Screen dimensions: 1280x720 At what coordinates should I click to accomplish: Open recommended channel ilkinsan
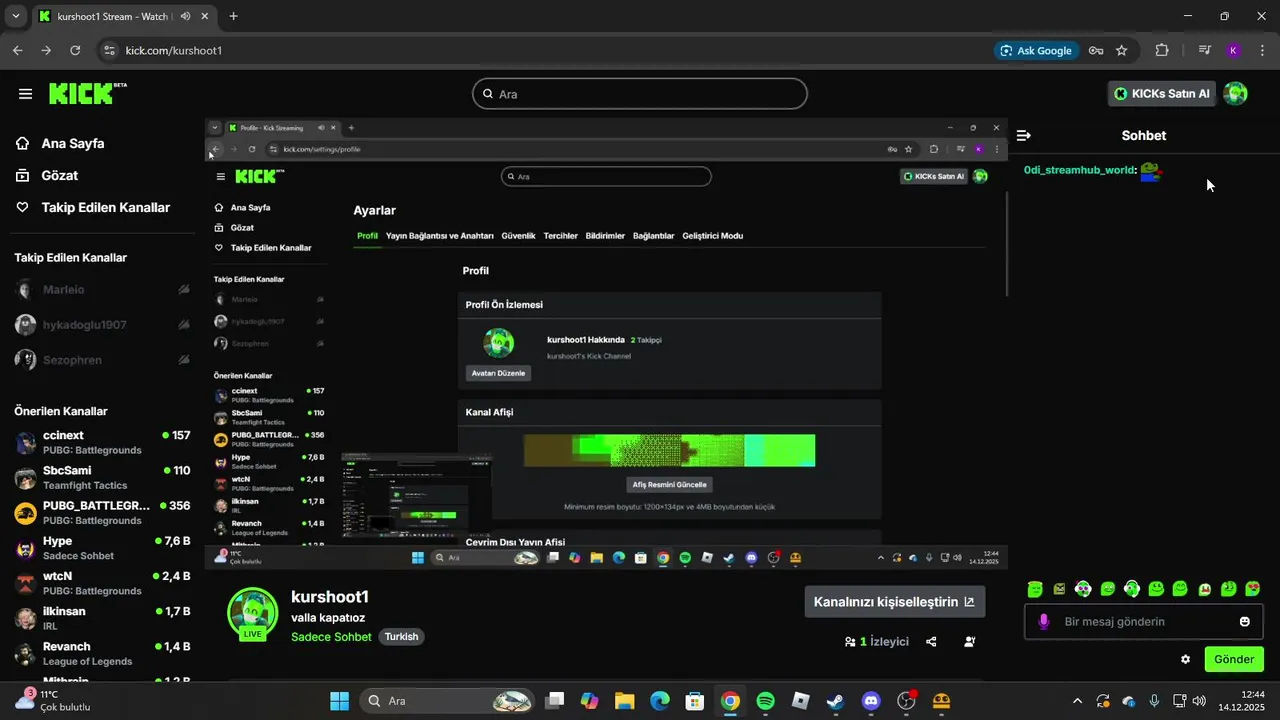point(102,618)
